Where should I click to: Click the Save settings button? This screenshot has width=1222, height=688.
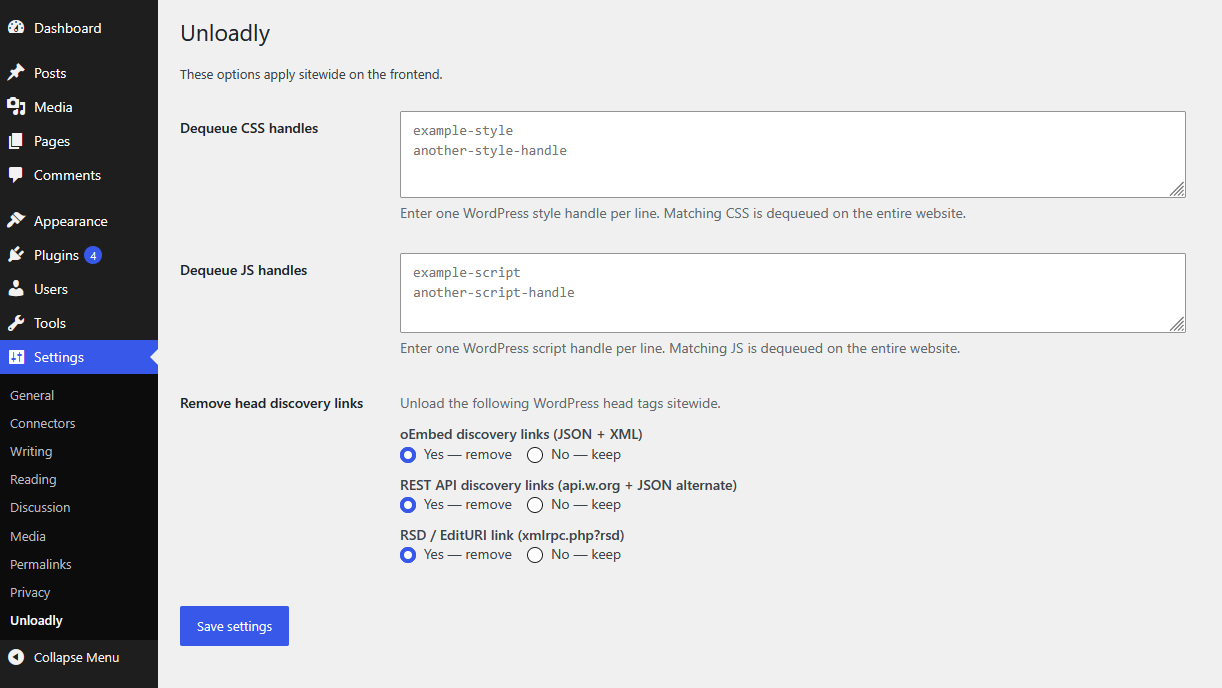234,626
